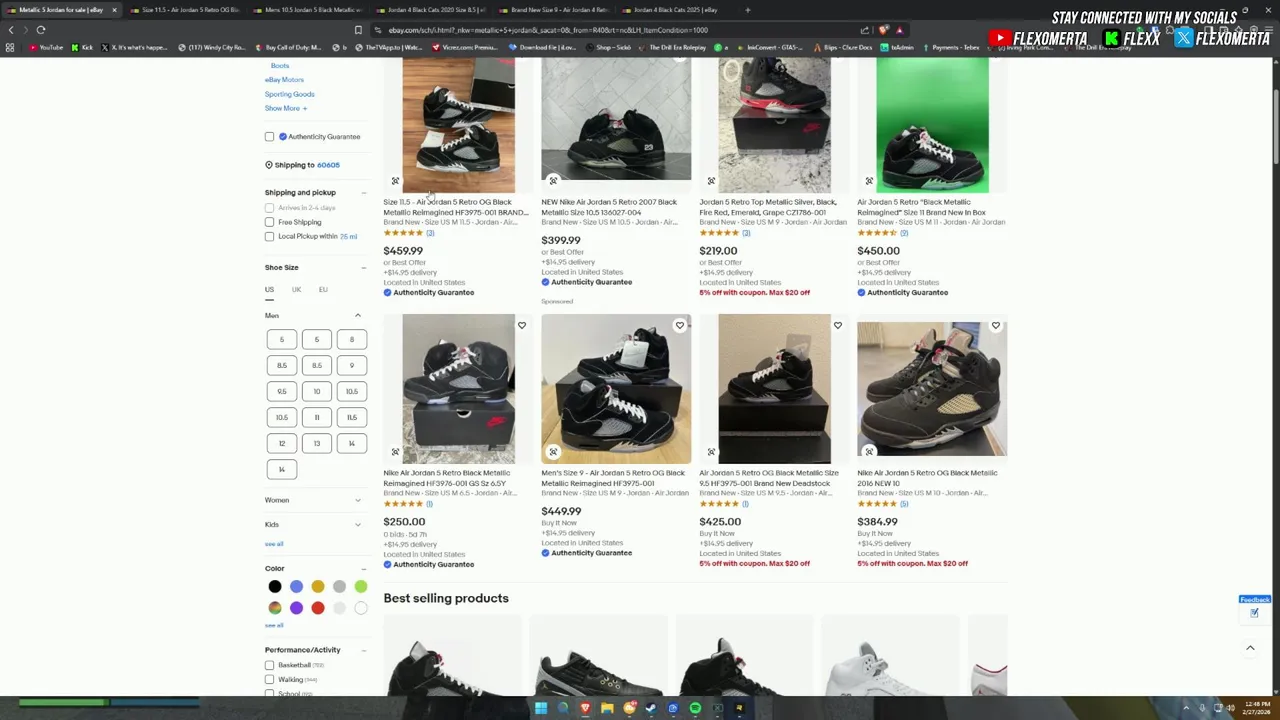Add $250.00 Nike Air Jordan listing to watchlist
The image size is (1280, 720).
pos(521,326)
